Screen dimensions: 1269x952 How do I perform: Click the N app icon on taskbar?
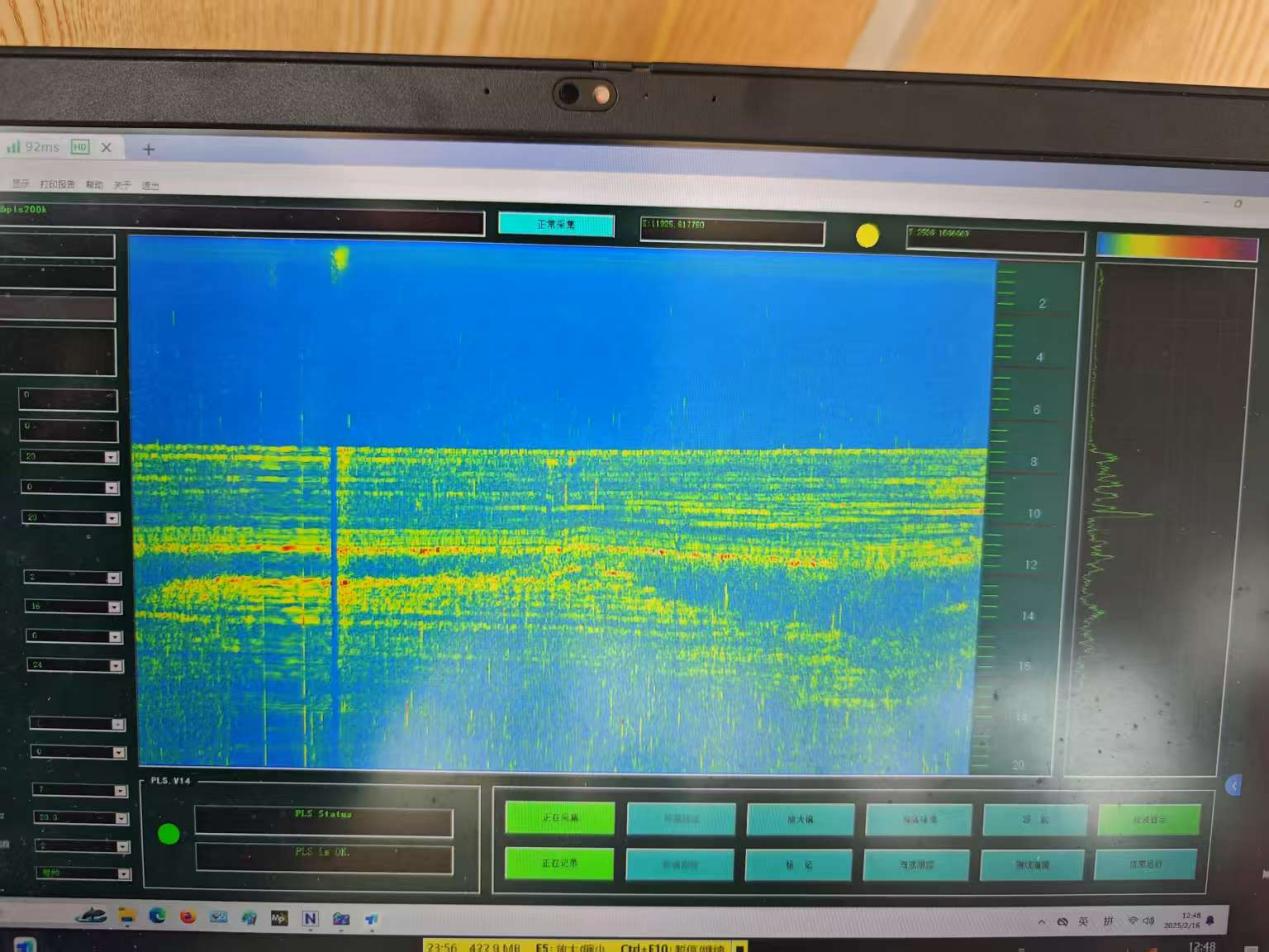pyautogui.click(x=309, y=917)
